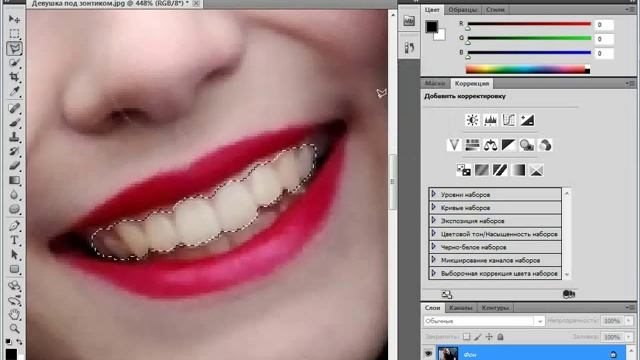Select the Blur tool
The height and width of the screenshot is (360, 640).
[14, 194]
